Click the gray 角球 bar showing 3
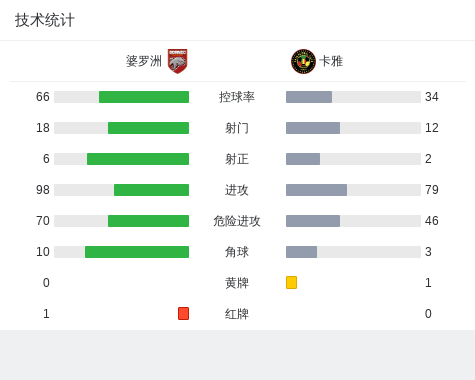The height and width of the screenshot is (380, 475). [301, 252]
